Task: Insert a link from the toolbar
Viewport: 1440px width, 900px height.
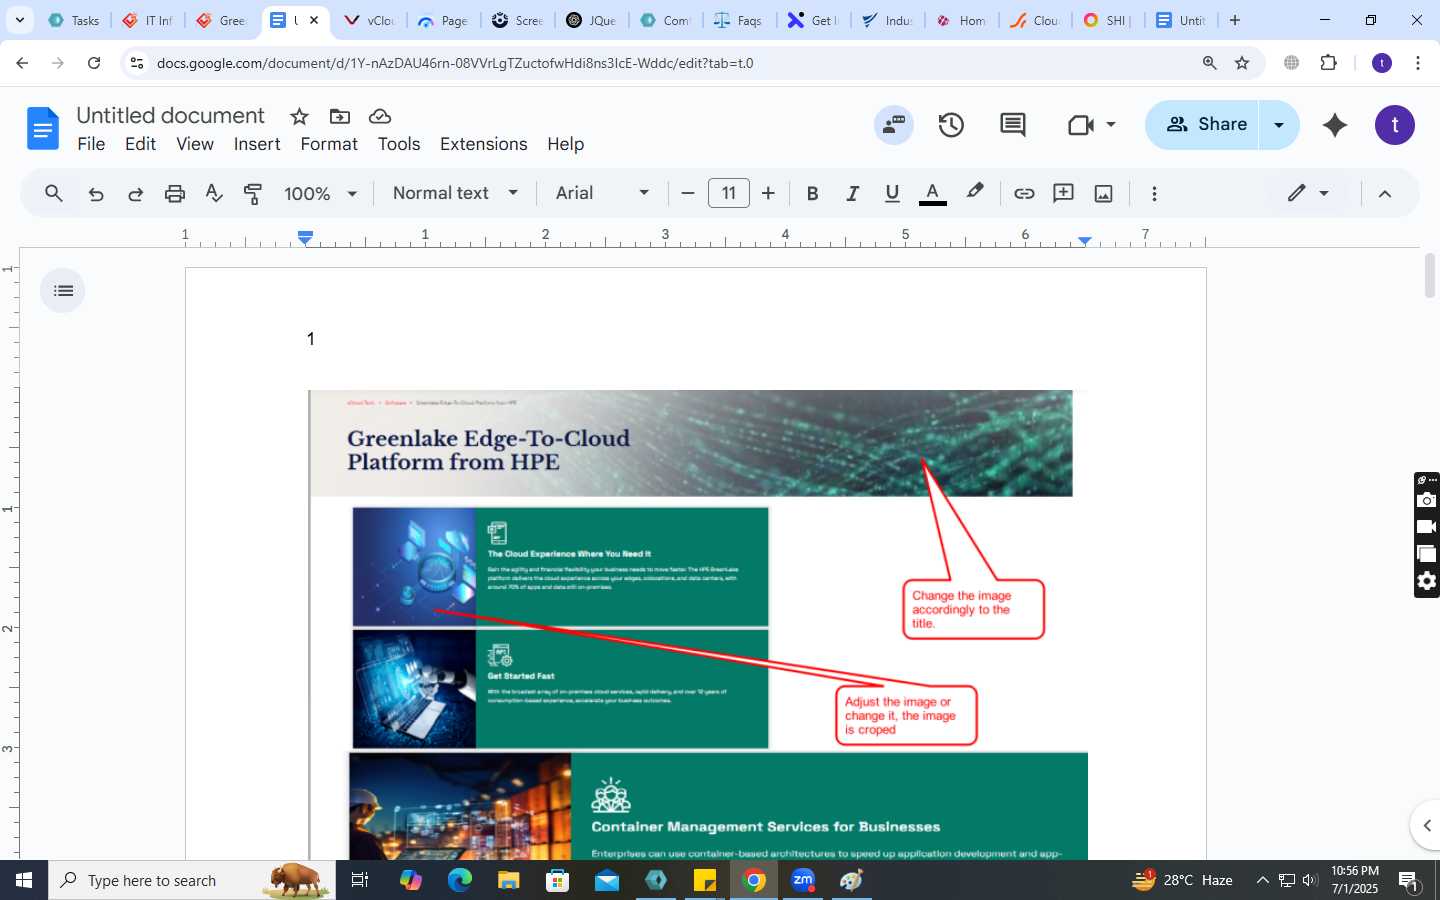Action: (1024, 193)
